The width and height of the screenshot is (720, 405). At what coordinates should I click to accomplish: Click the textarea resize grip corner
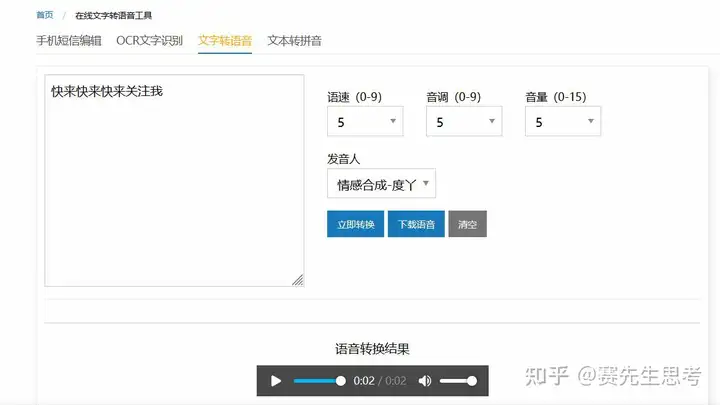(x=298, y=280)
